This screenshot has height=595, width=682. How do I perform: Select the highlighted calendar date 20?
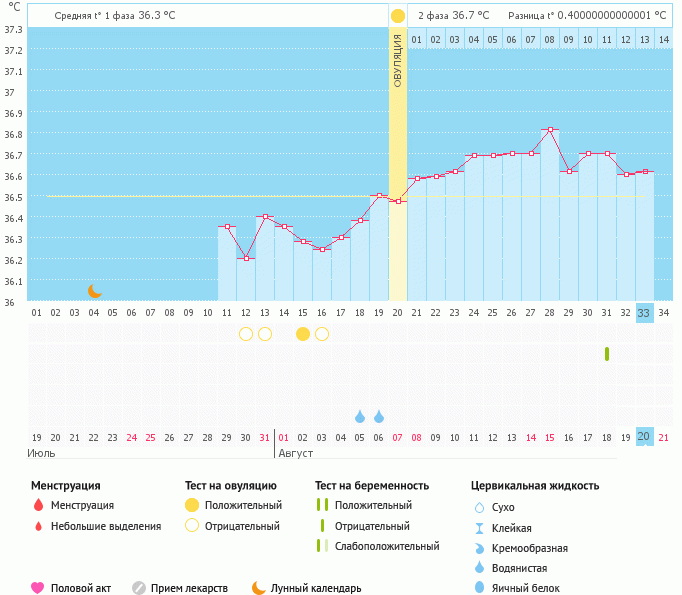click(644, 437)
